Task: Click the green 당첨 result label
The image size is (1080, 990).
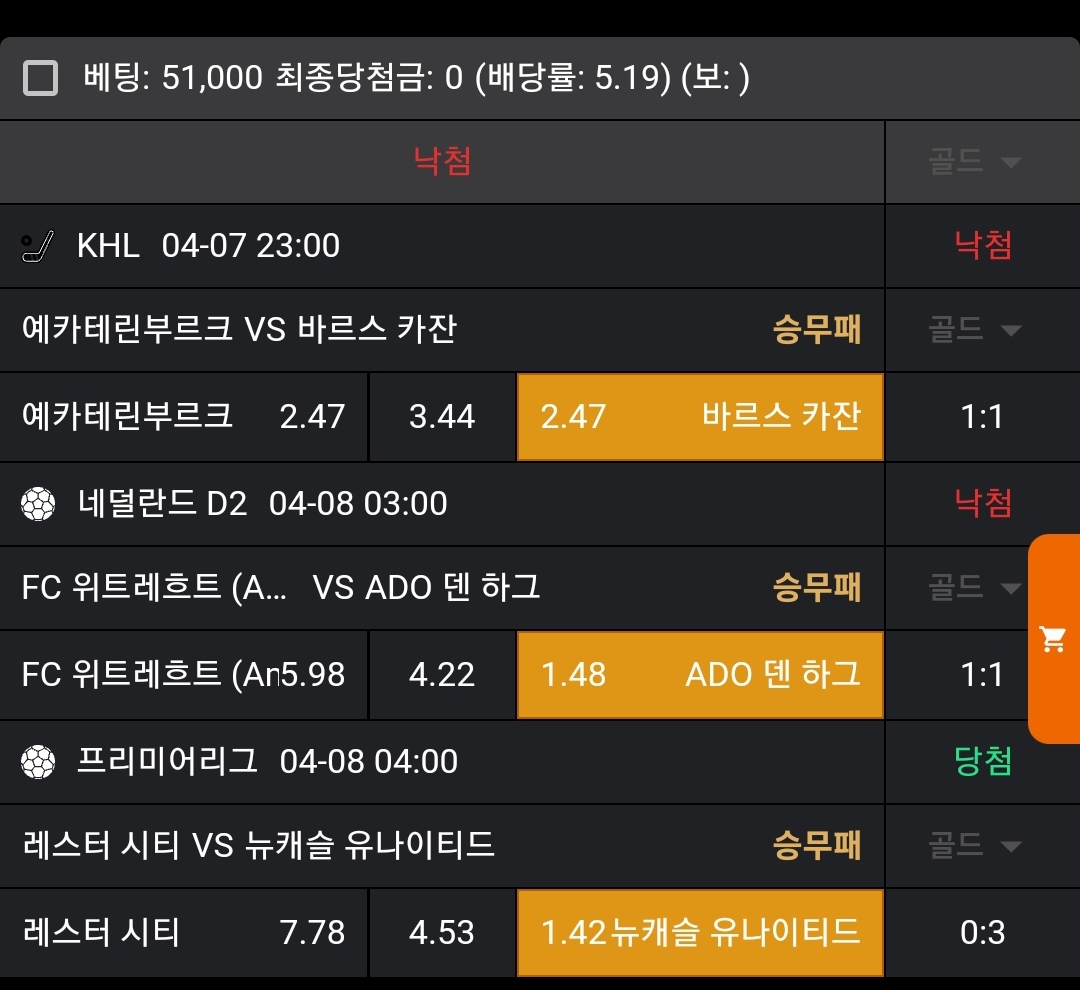Action: pos(983,762)
